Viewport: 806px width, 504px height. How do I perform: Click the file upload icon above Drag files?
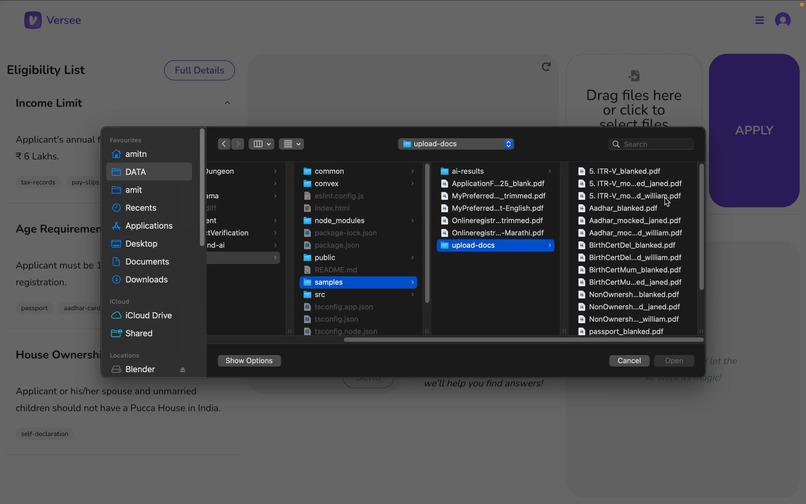[x=634, y=76]
